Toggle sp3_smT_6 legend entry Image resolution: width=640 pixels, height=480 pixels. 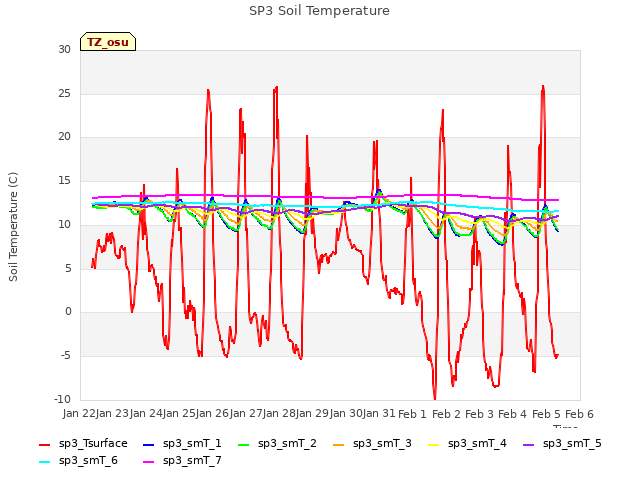click(x=78, y=461)
